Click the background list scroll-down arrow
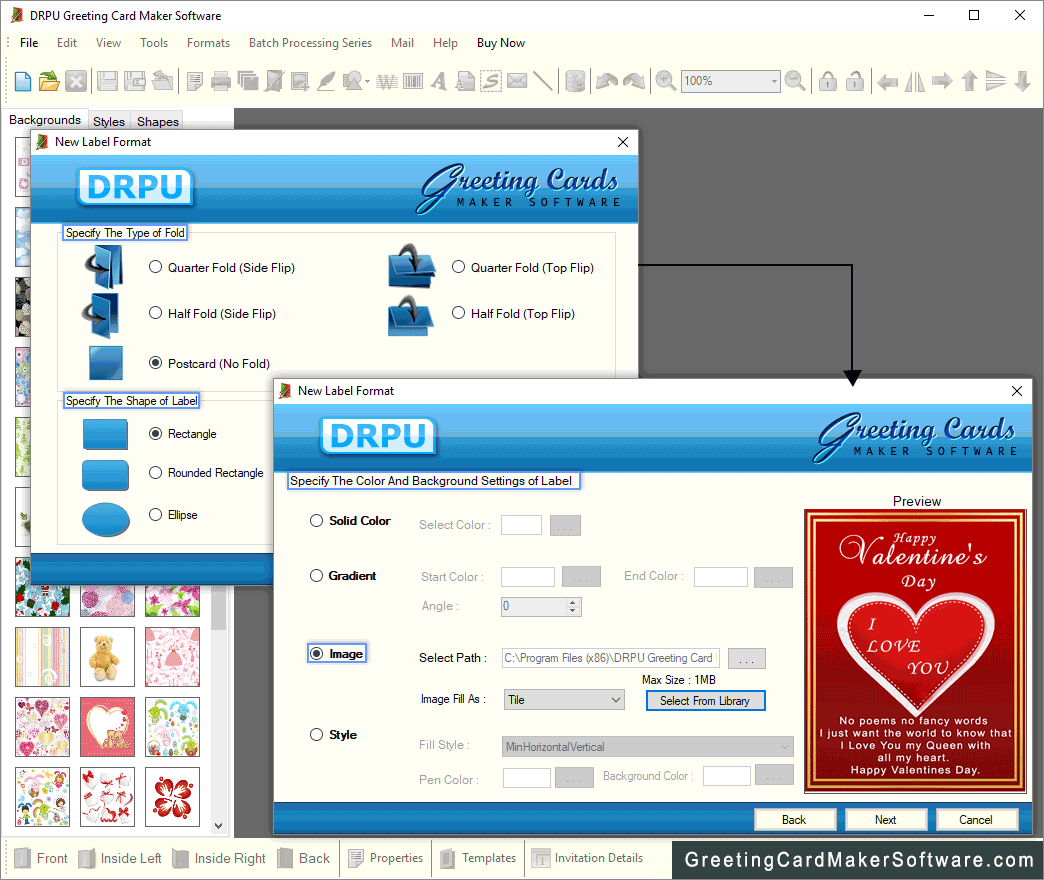1044x880 pixels. pos(218,826)
